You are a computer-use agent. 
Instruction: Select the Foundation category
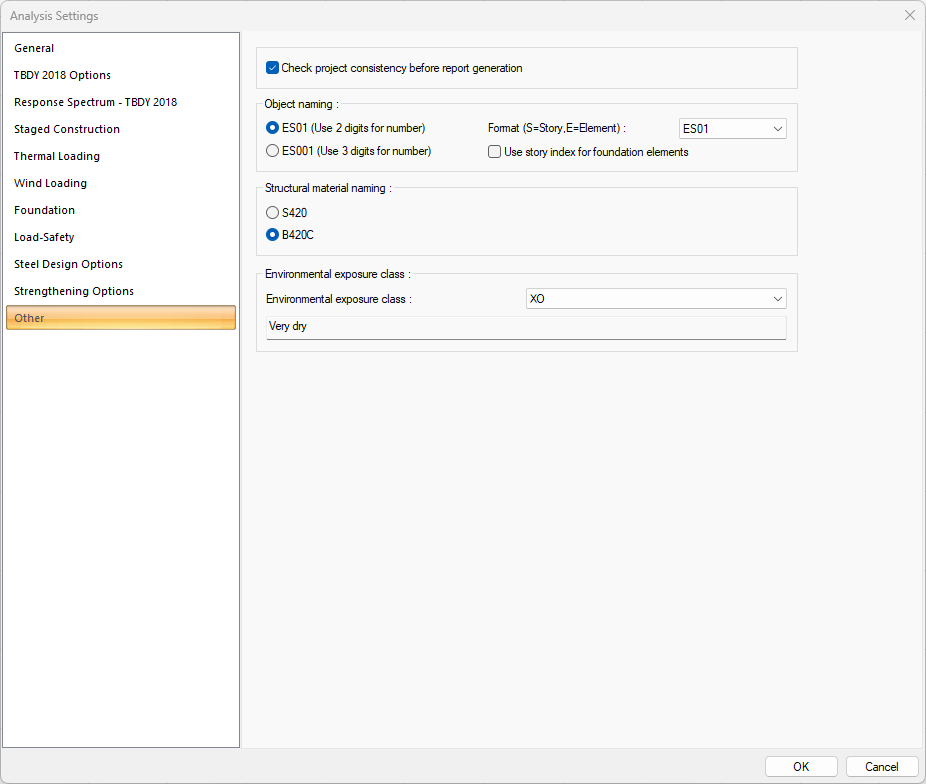pyautogui.click(x=44, y=210)
